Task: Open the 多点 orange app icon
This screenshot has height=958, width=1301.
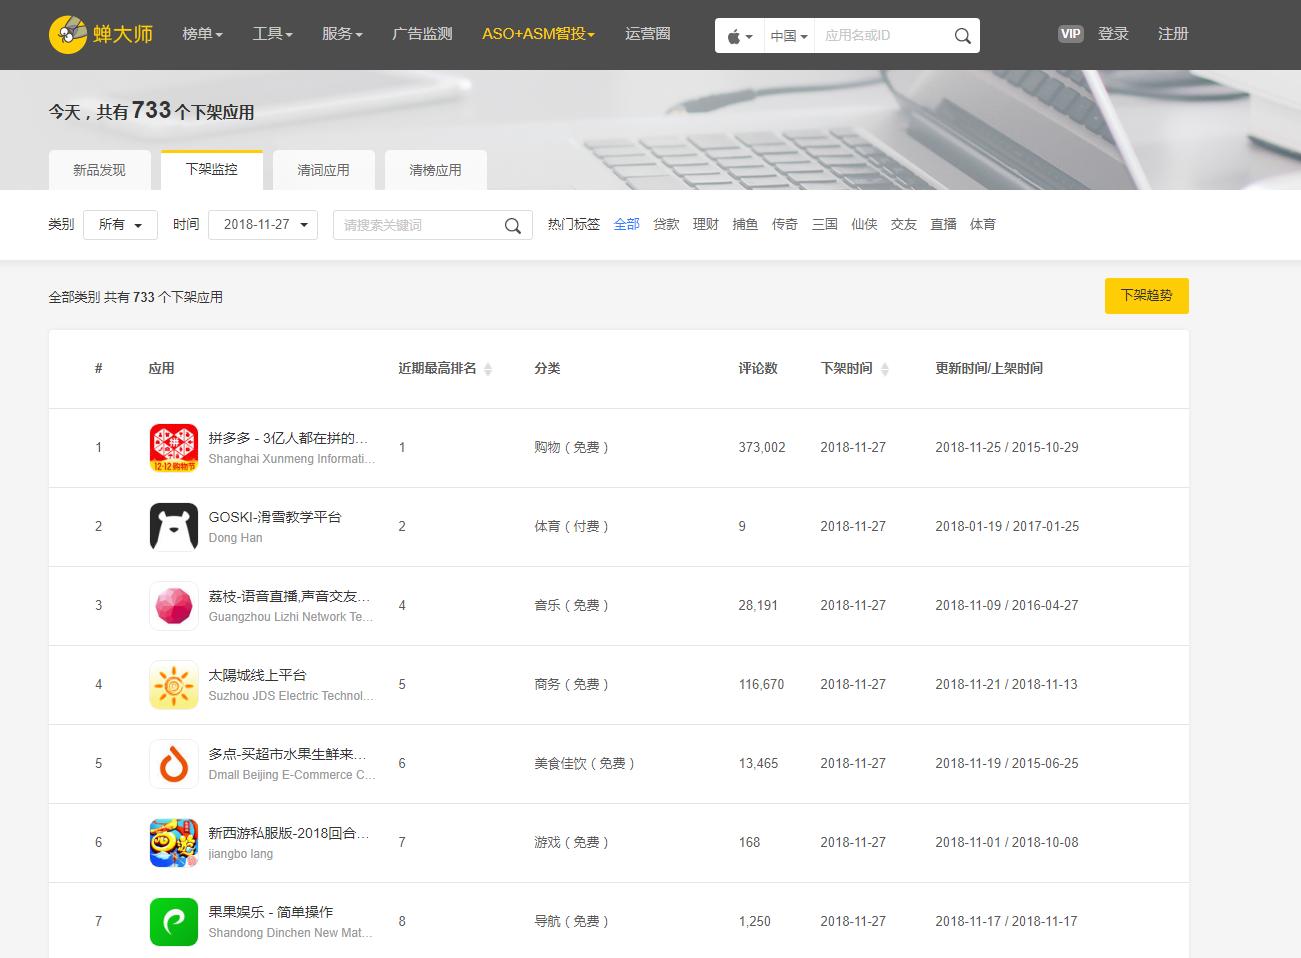Action: 174,764
